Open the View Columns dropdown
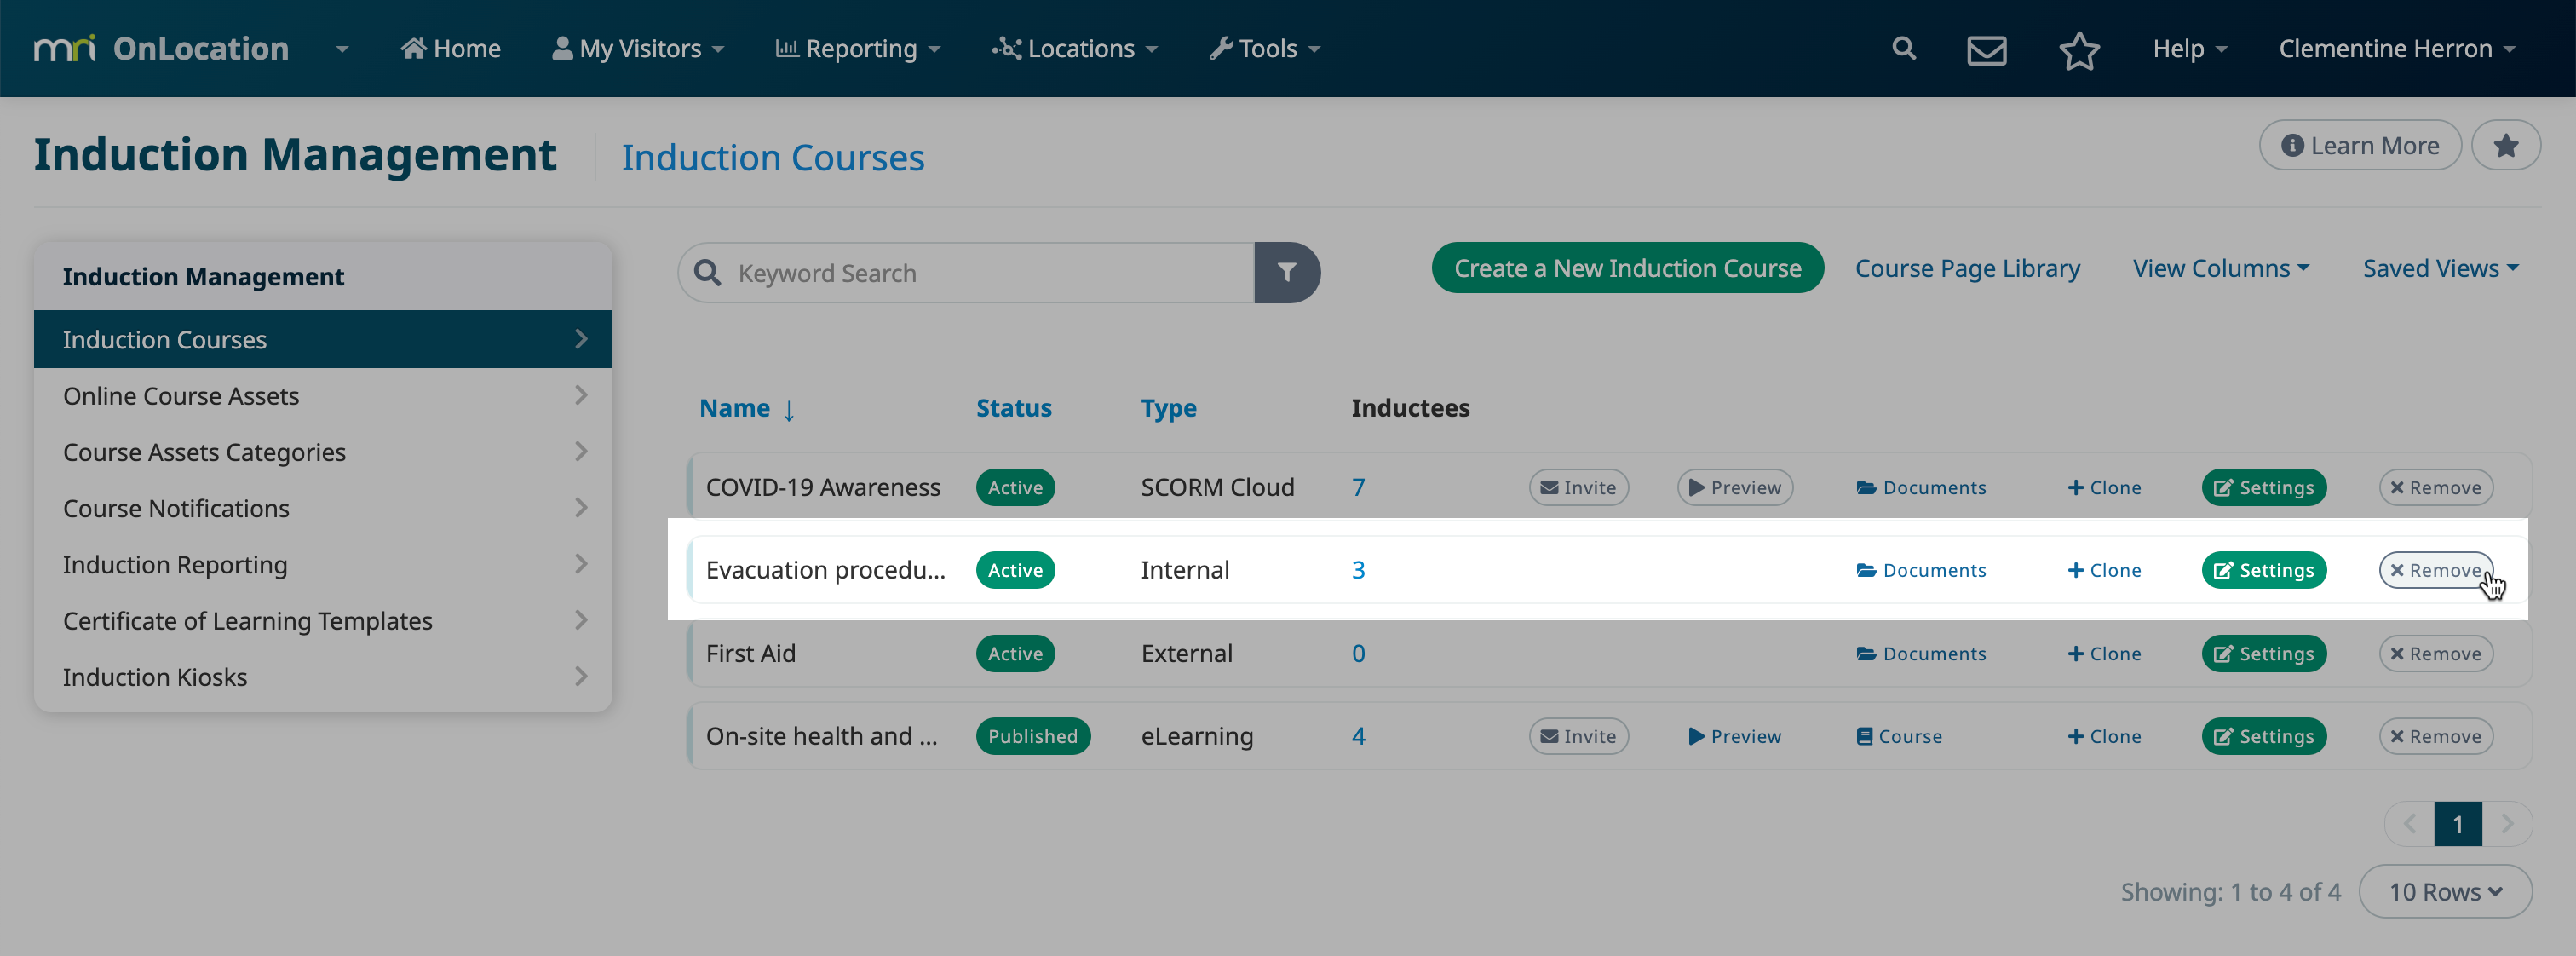 tap(2221, 268)
